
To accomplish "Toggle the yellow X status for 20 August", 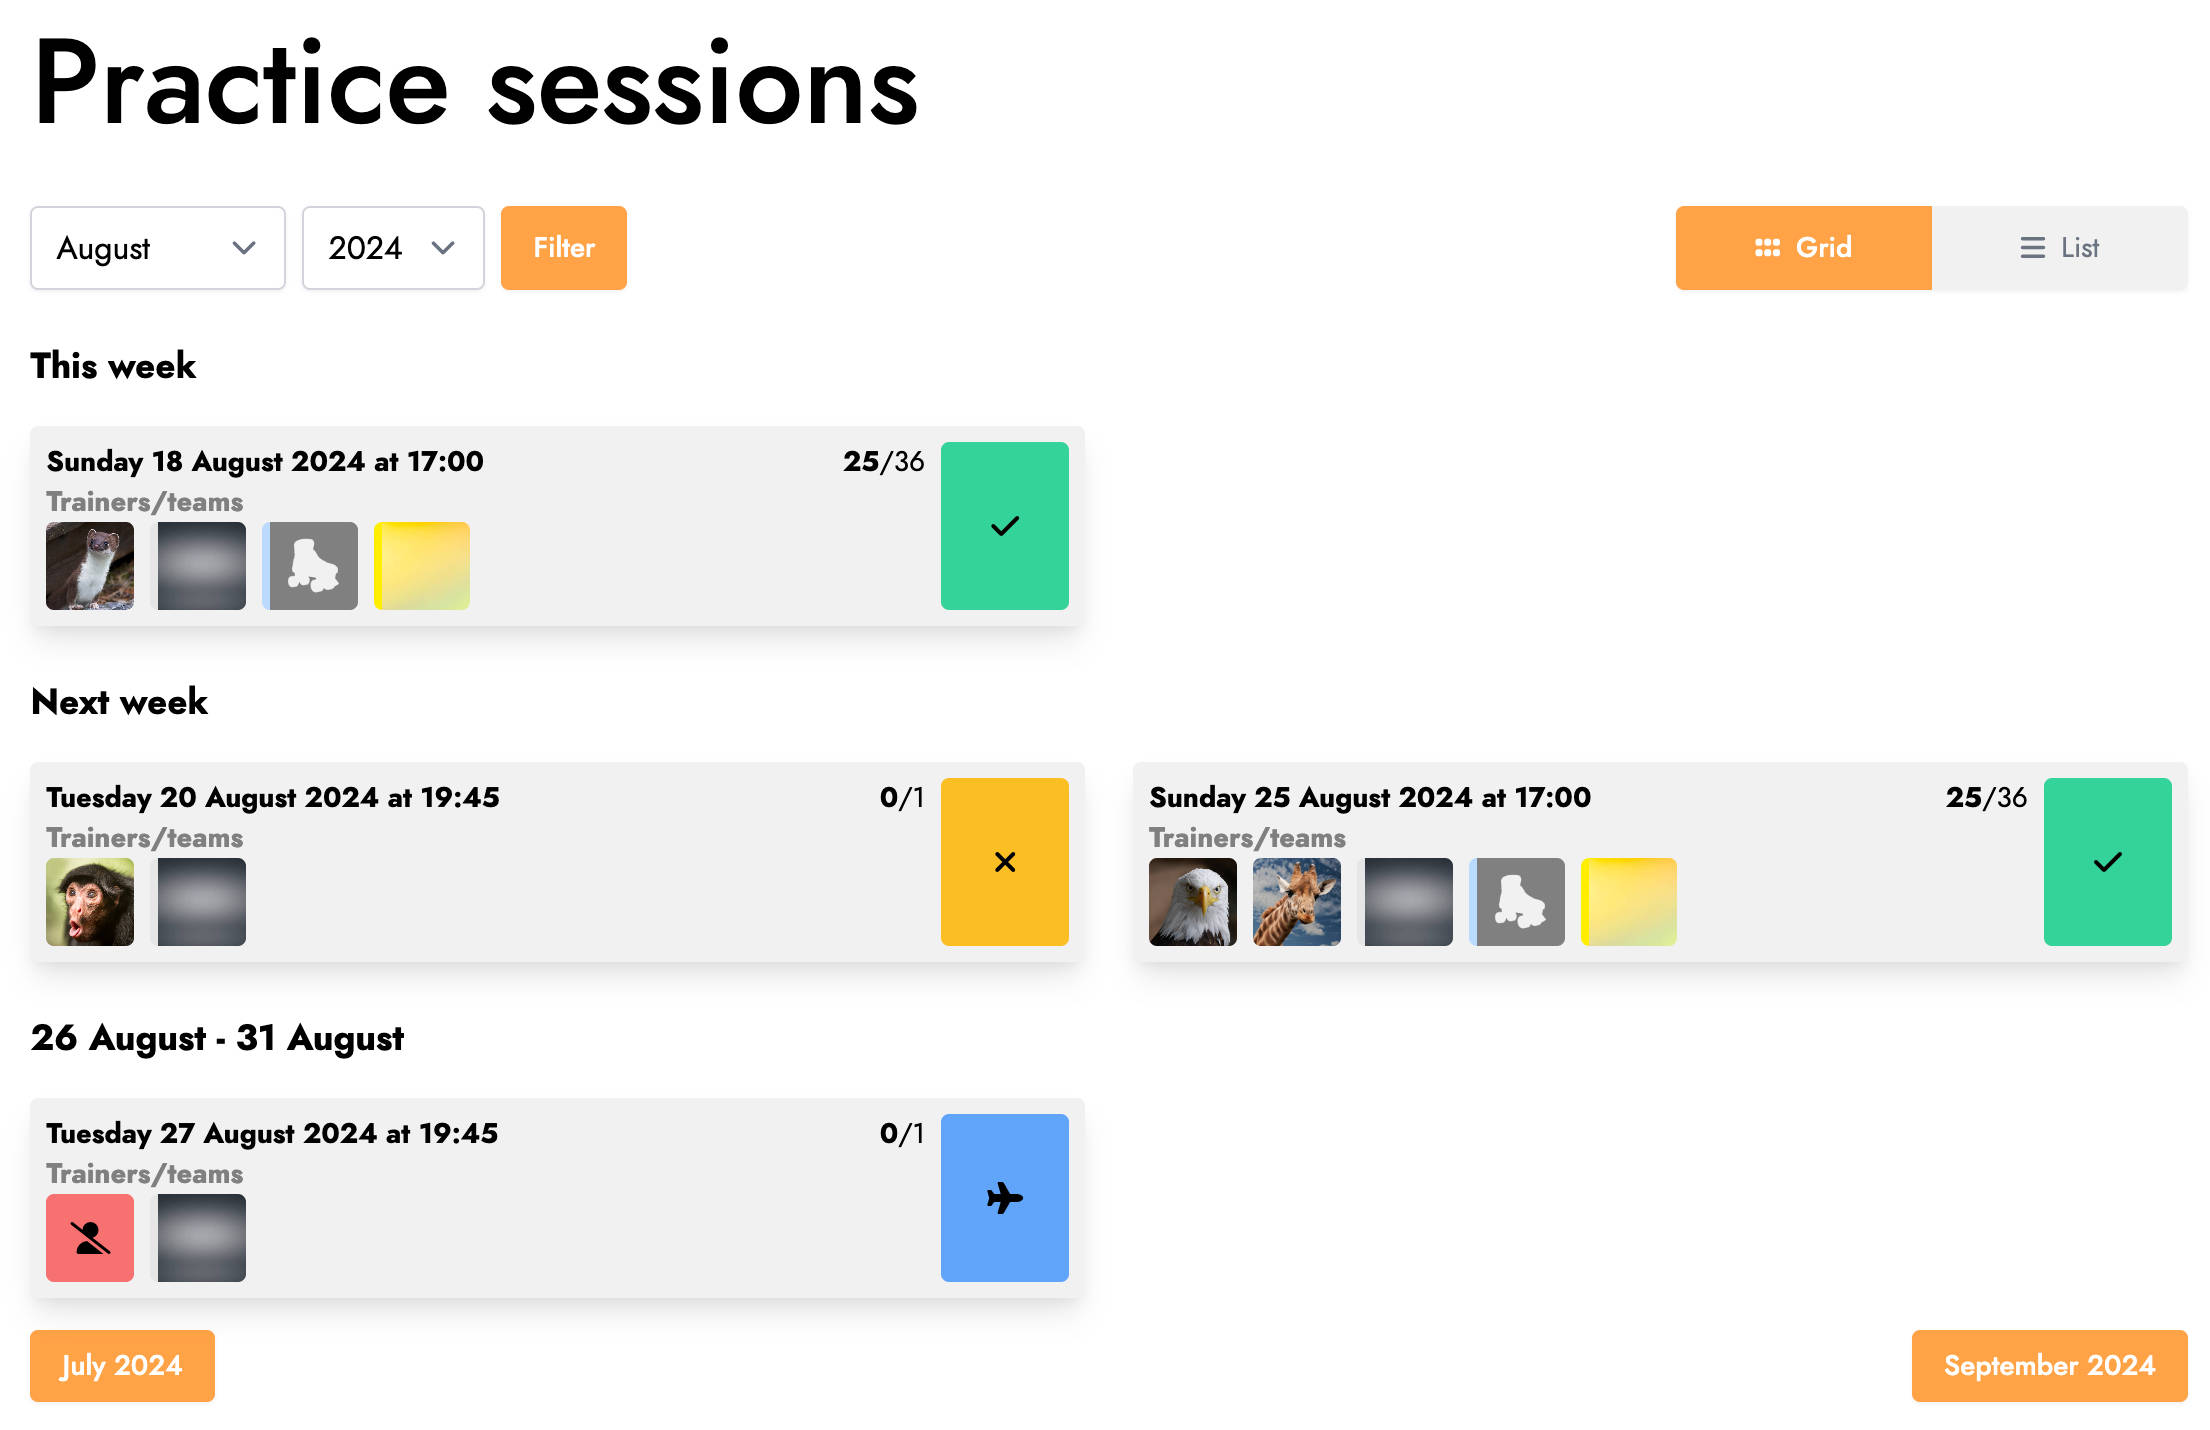I will 1004,862.
